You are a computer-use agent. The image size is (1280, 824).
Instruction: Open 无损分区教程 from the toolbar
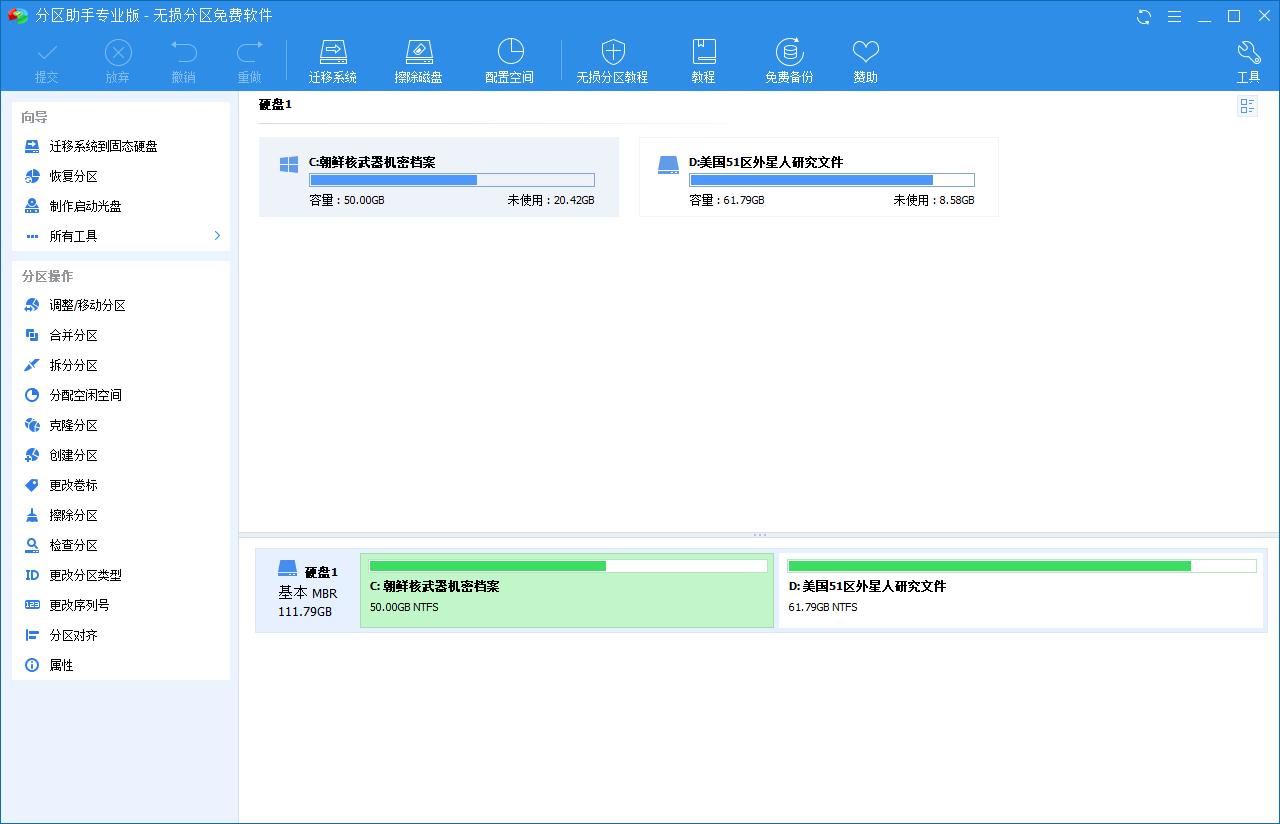(x=611, y=58)
